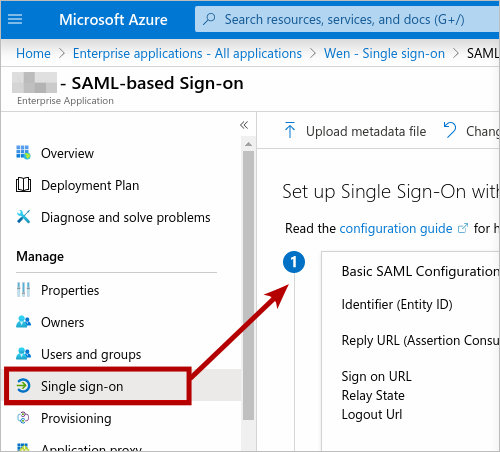Viewport: 500px width, 452px height.
Task: Open Enterprise applications - All applications breadcrumb
Action: (x=187, y=53)
